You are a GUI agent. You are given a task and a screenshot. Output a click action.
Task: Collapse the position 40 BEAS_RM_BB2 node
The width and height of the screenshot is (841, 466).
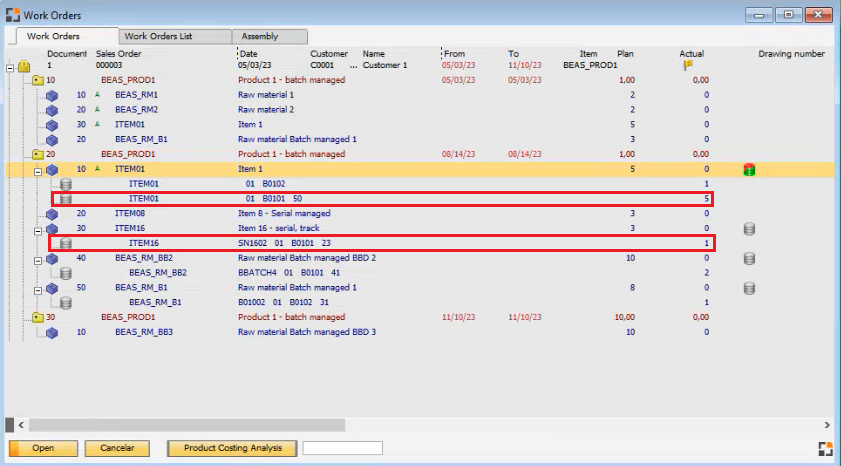[38, 258]
